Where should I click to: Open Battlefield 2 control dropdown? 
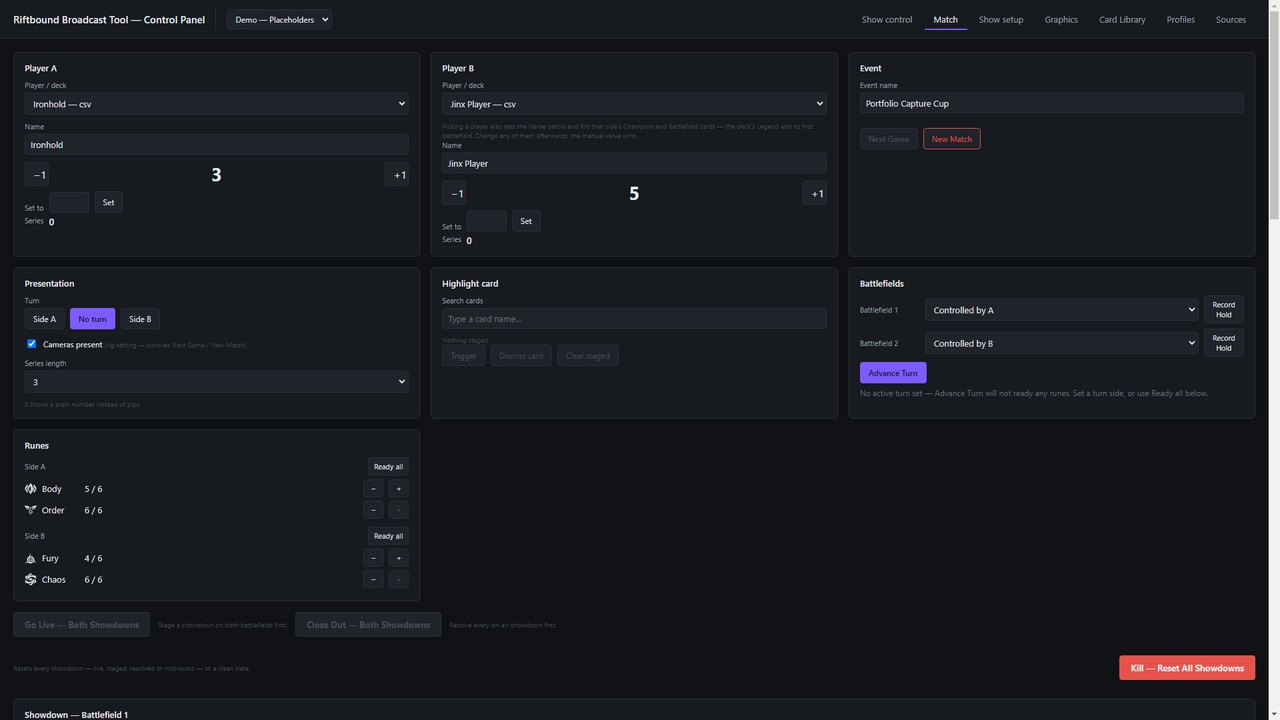(1061, 343)
